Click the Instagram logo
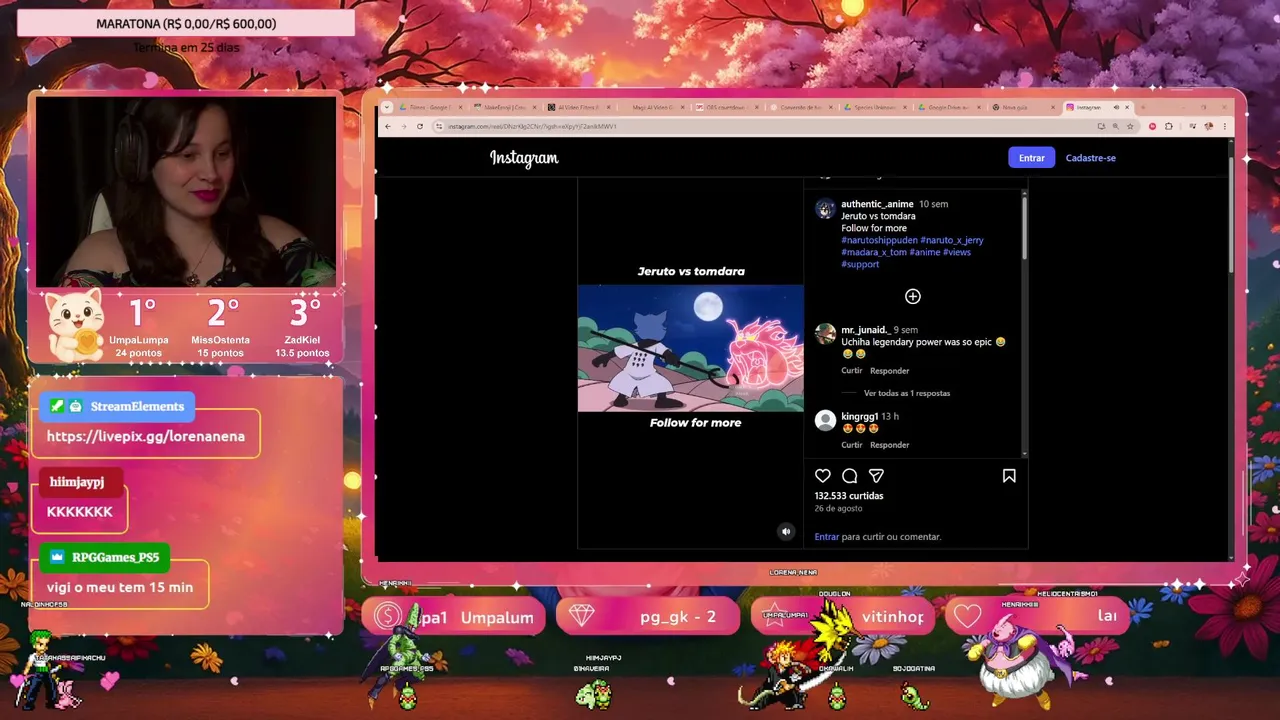Screen dimensions: 1280x720 tap(524, 158)
